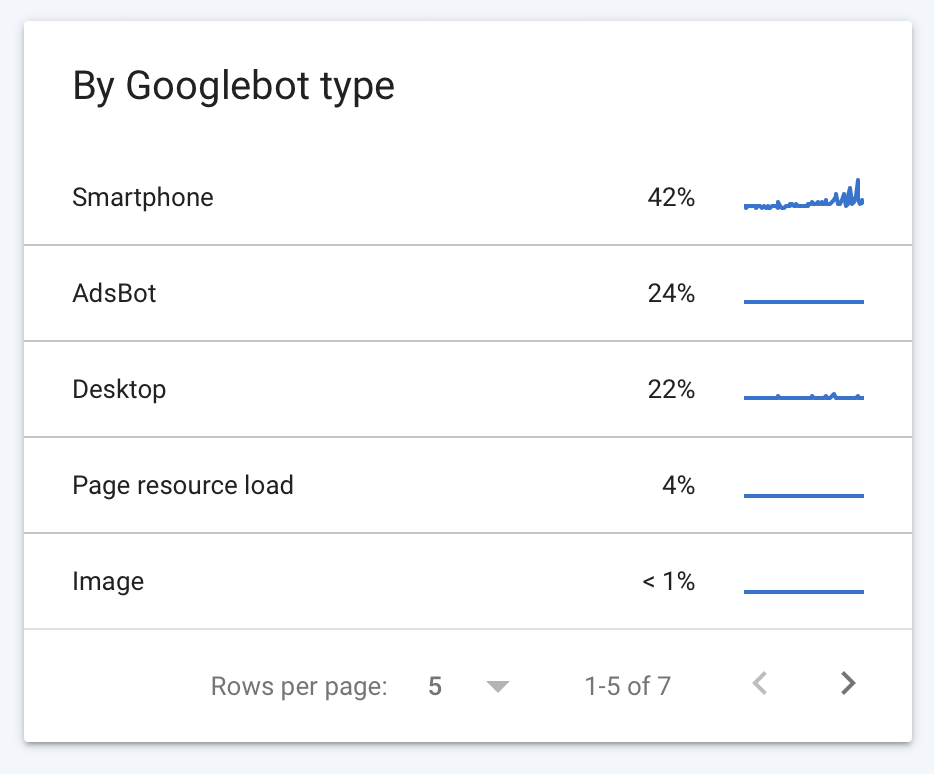The image size is (934, 774).
Task: Open the Image sparkline chart
Action: click(x=804, y=591)
